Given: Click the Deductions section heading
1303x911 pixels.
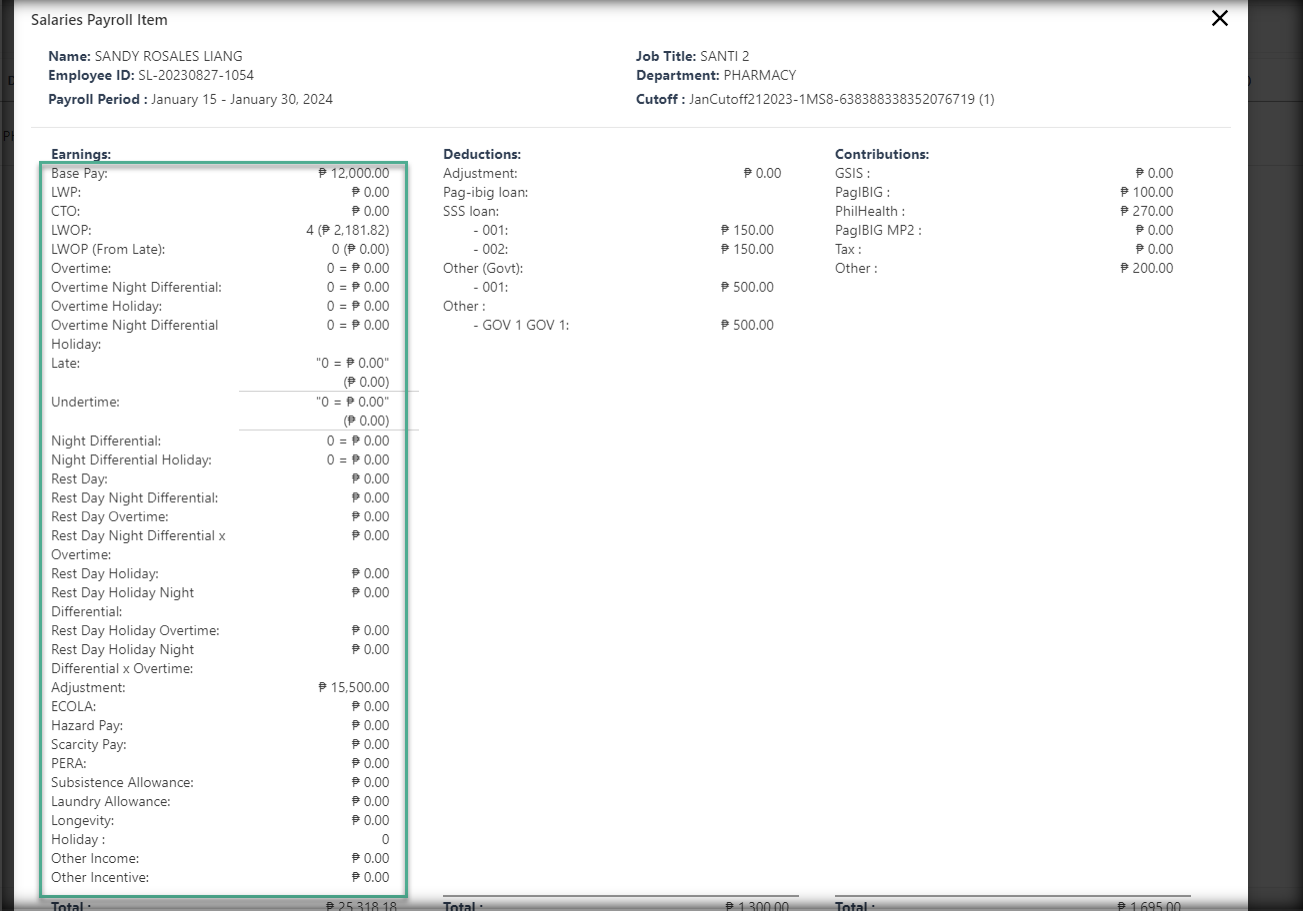Looking at the screenshot, I should coord(482,154).
